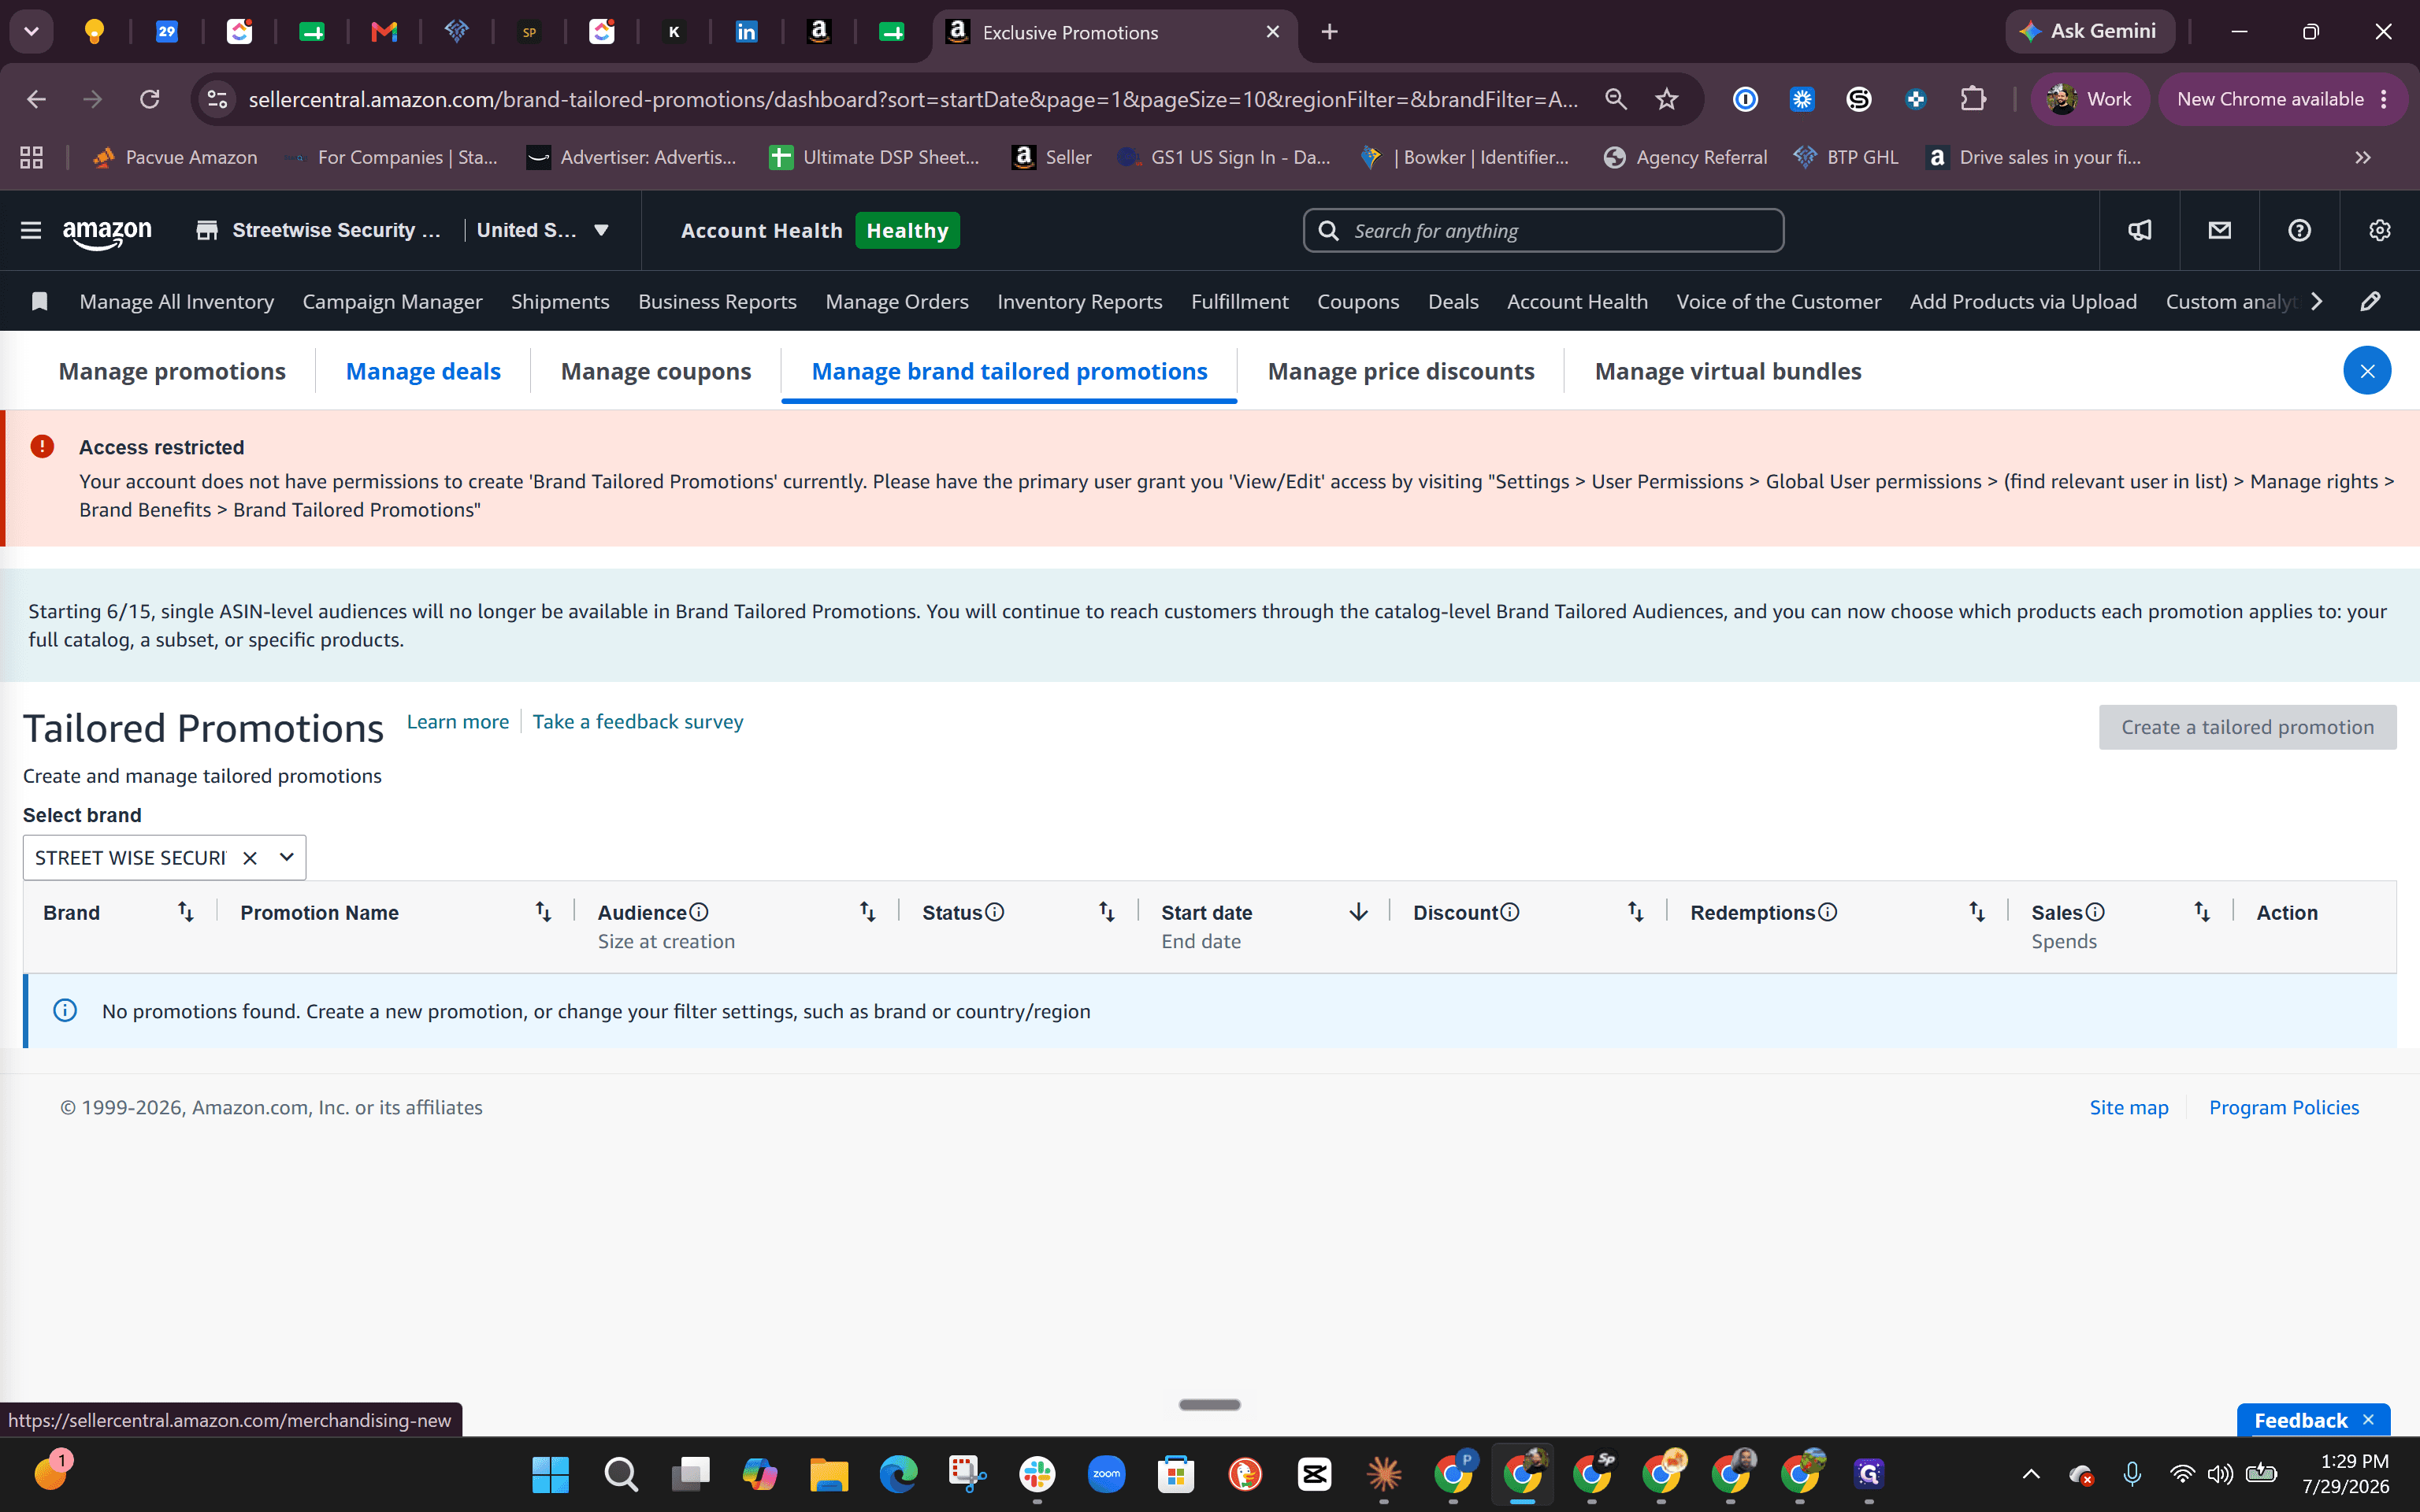Expand the Select brand dropdown chevron
The image size is (2420, 1512).
tap(287, 857)
